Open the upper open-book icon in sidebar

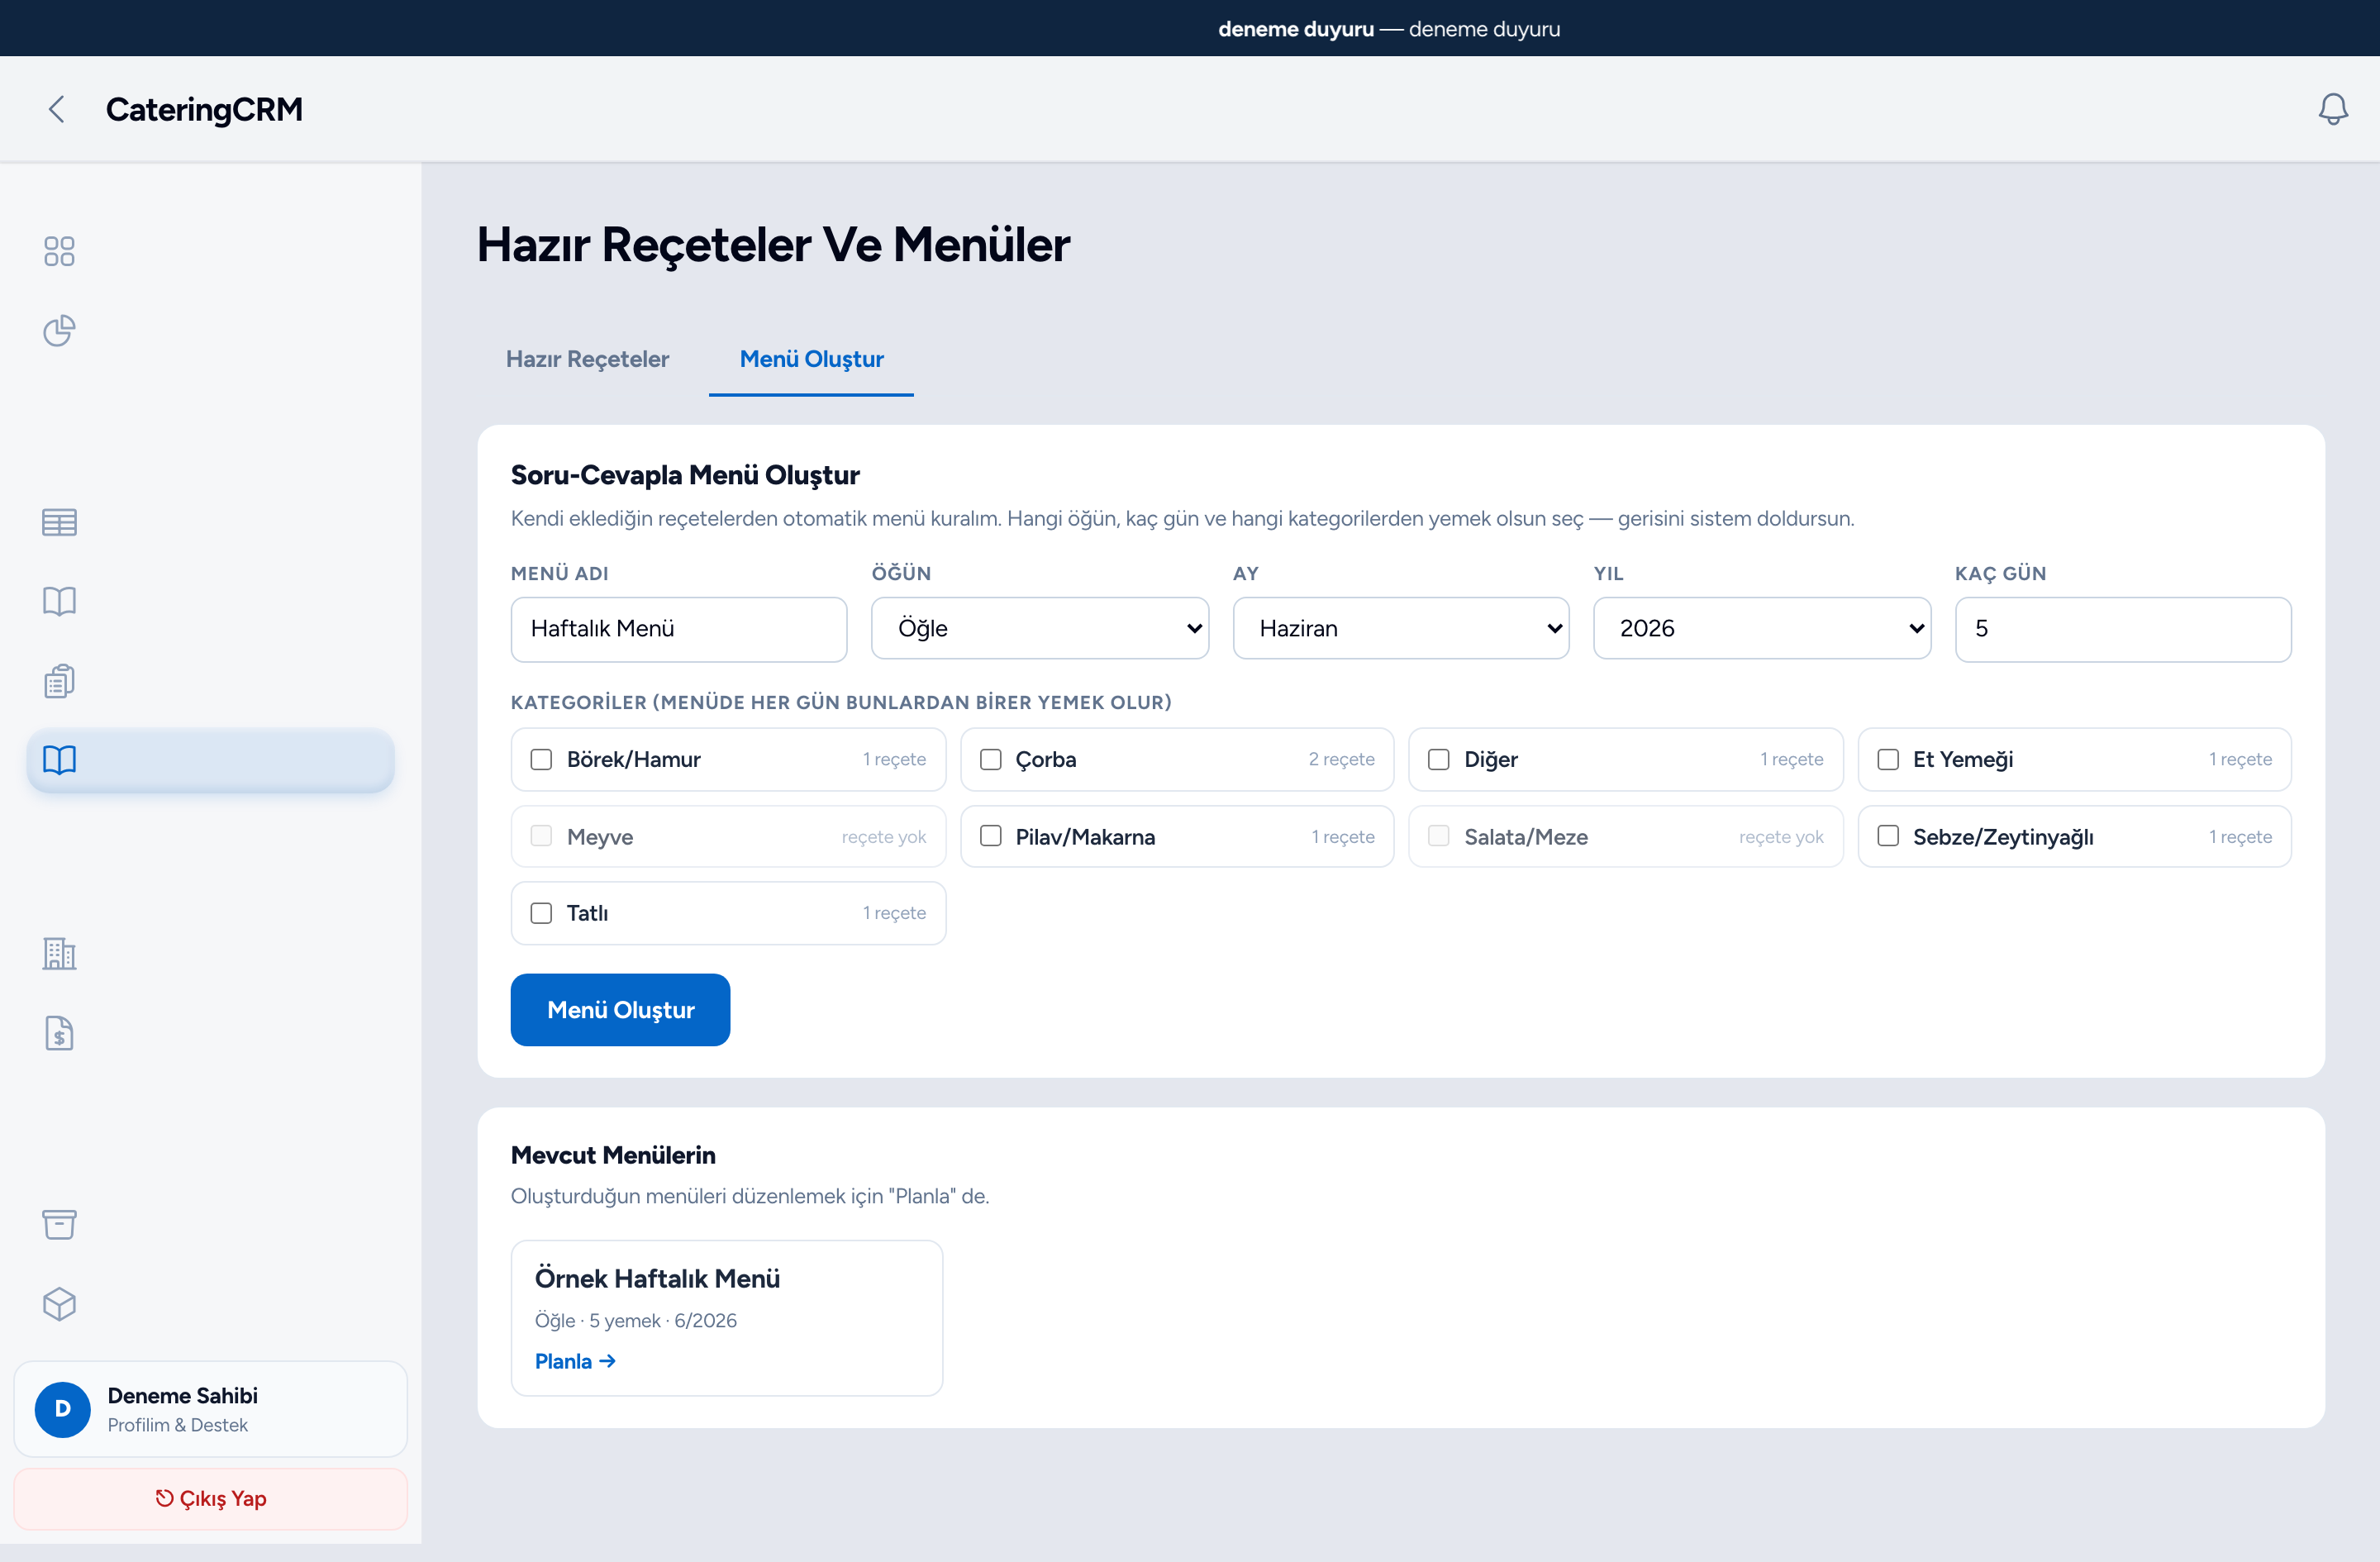(59, 601)
